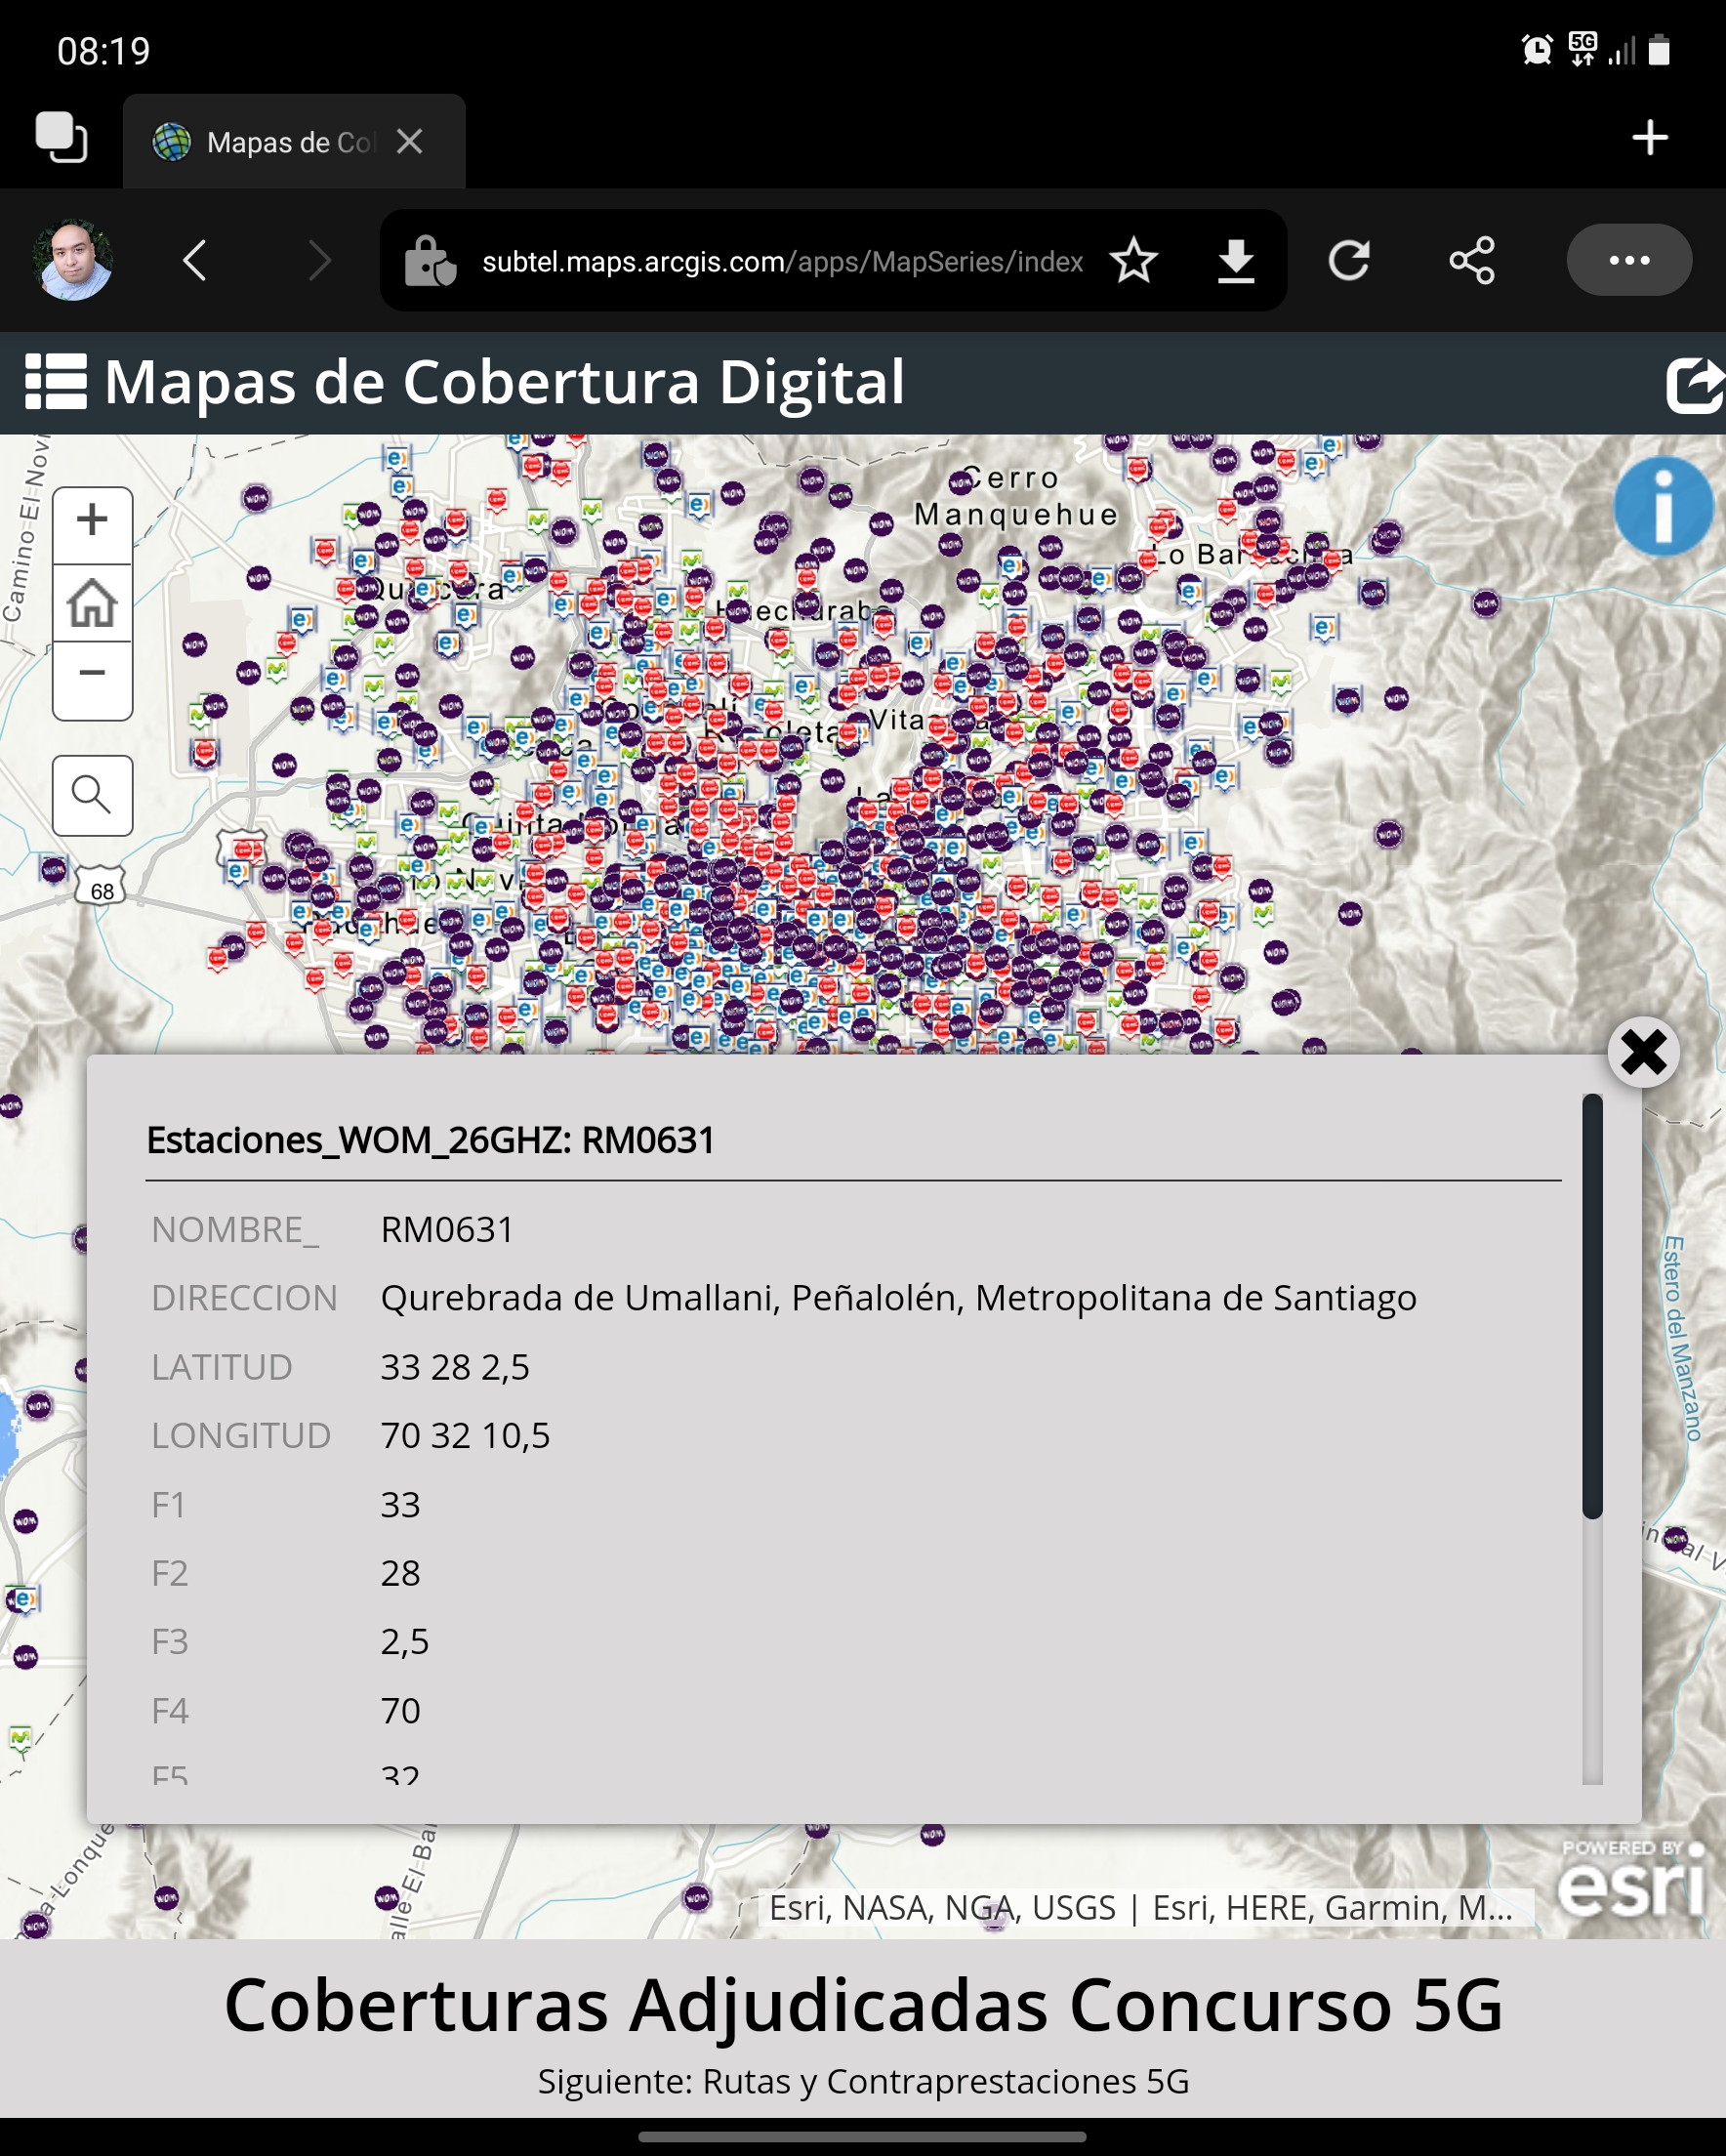
Task: Open a new browser tab with plus
Action: click(1649, 138)
